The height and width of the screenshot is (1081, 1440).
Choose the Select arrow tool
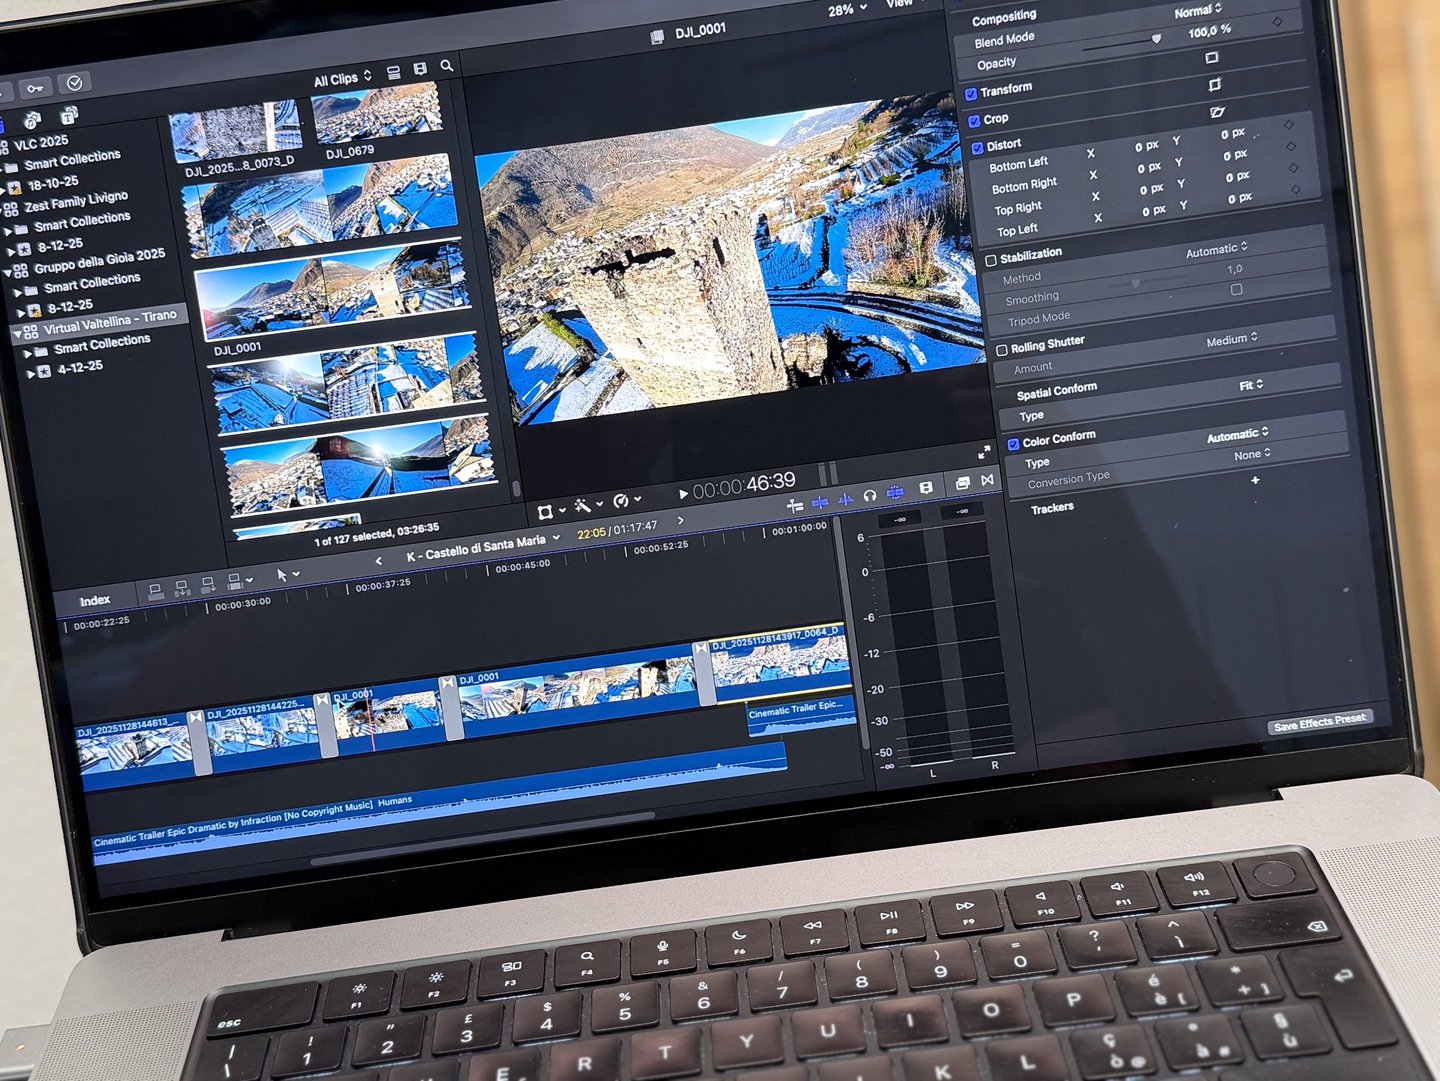282,575
